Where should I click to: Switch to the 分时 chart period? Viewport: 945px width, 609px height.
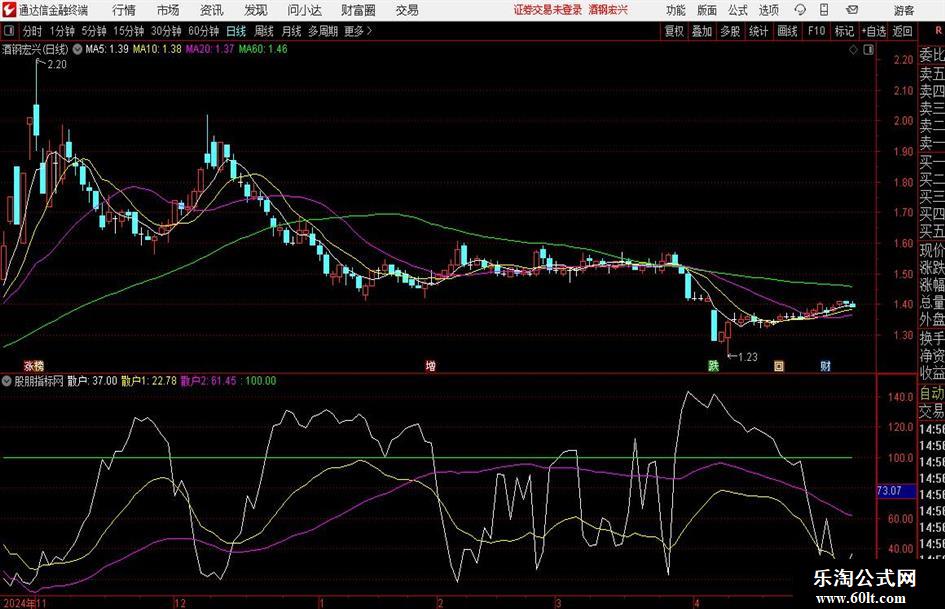33,31
